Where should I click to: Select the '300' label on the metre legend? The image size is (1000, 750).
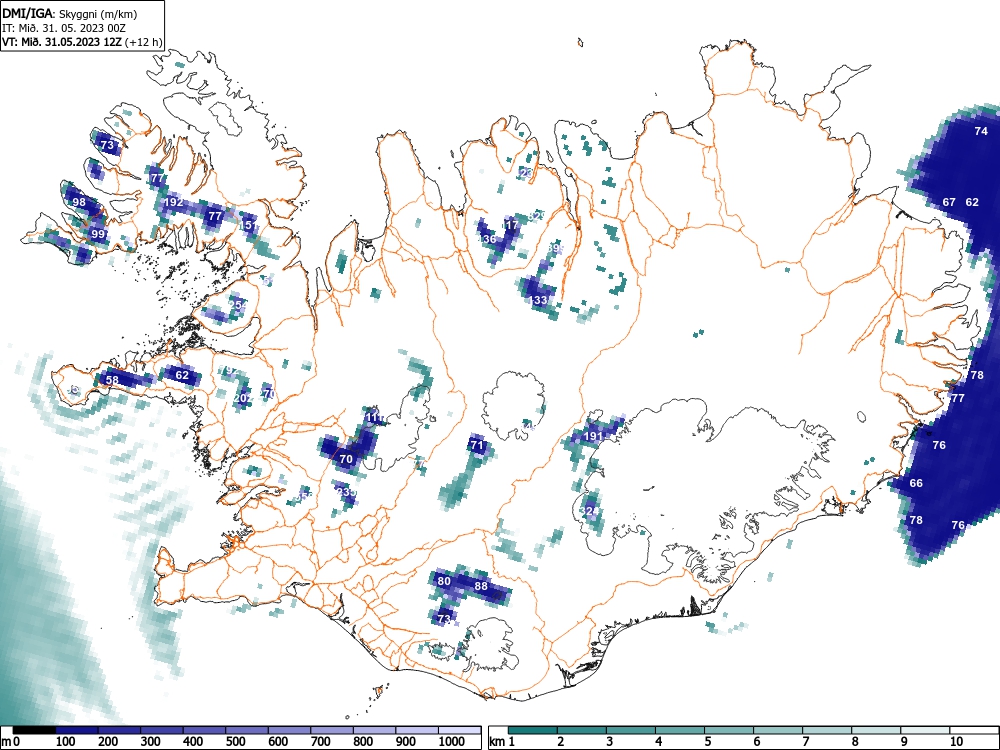pos(151,742)
